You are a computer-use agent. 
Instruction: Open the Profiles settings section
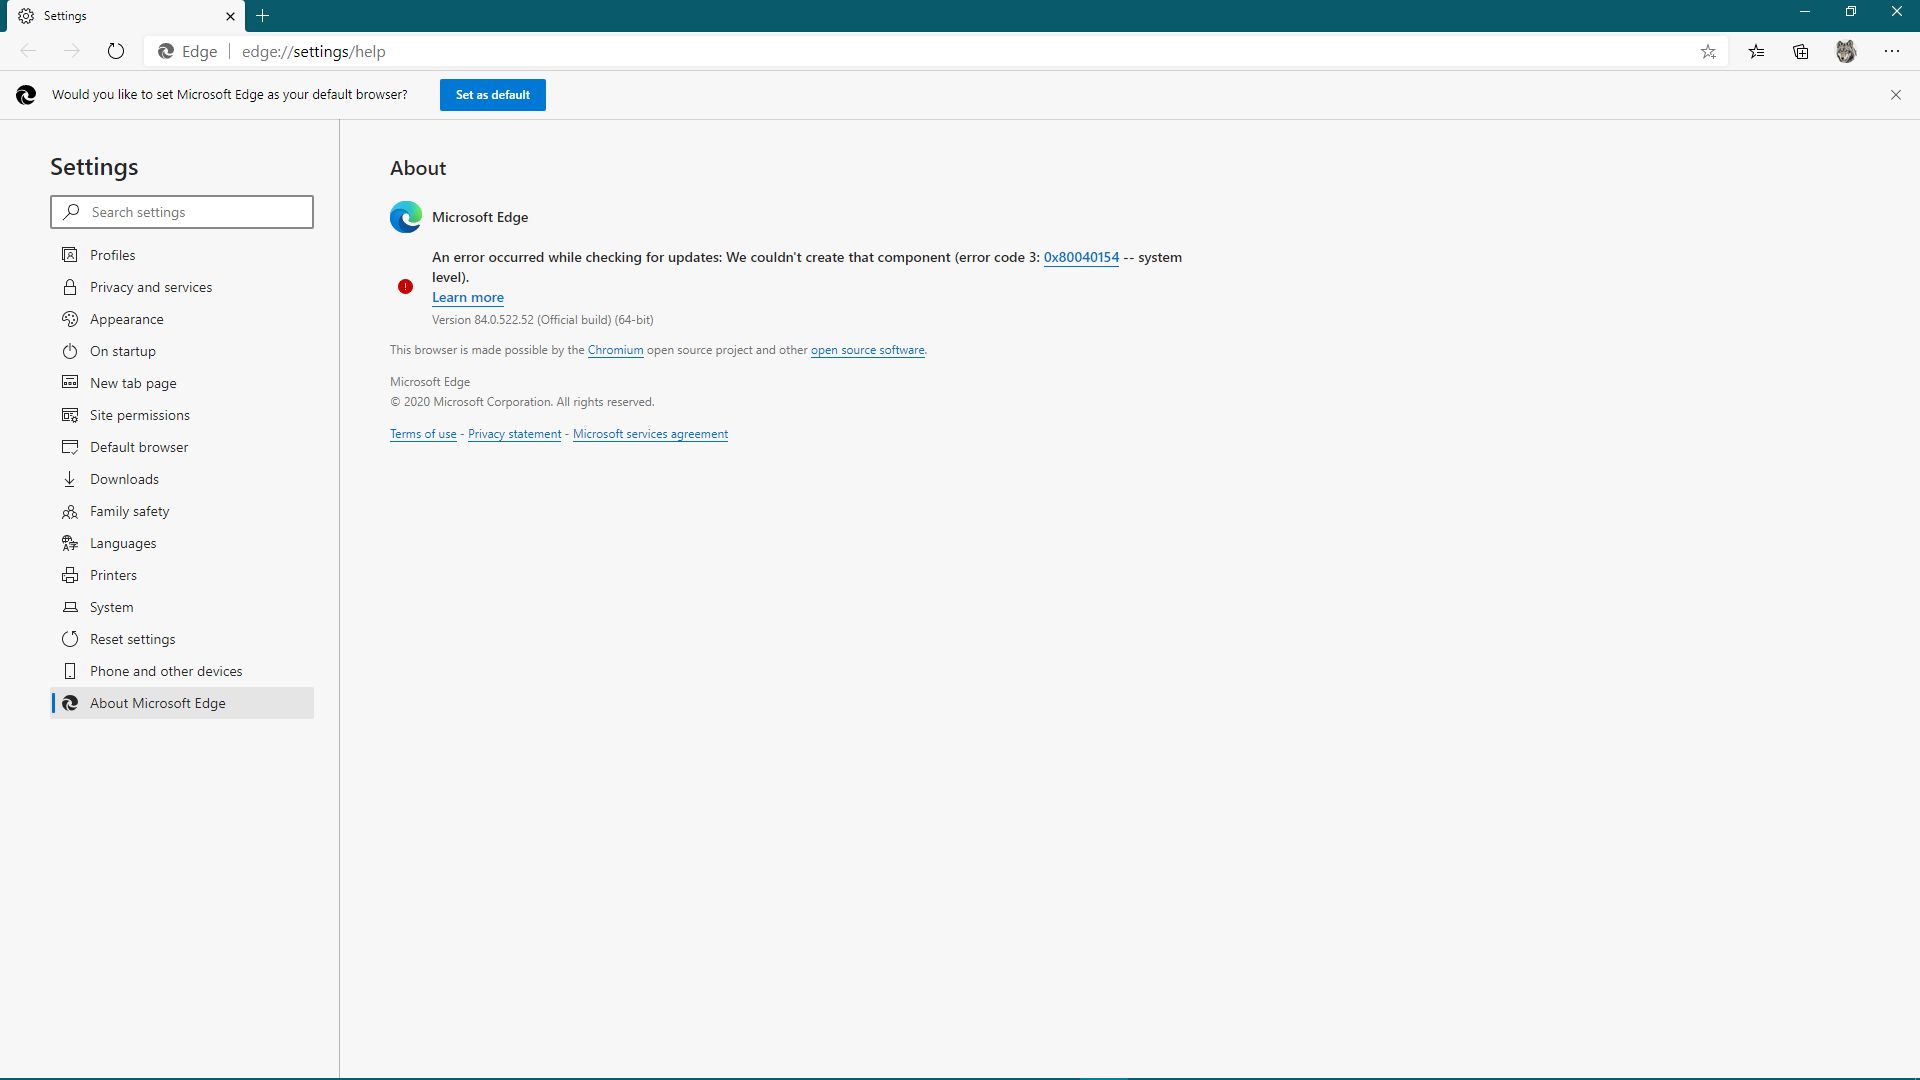pyautogui.click(x=112, y=255)
